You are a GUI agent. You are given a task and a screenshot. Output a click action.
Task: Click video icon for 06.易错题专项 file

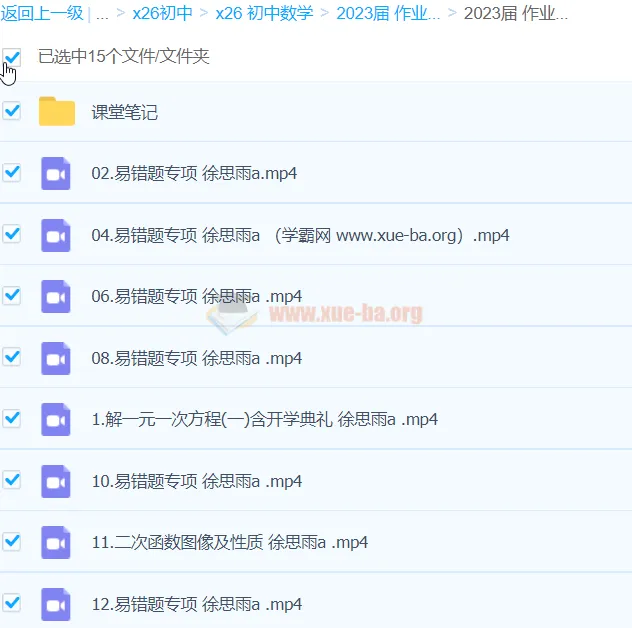(56, 297)
